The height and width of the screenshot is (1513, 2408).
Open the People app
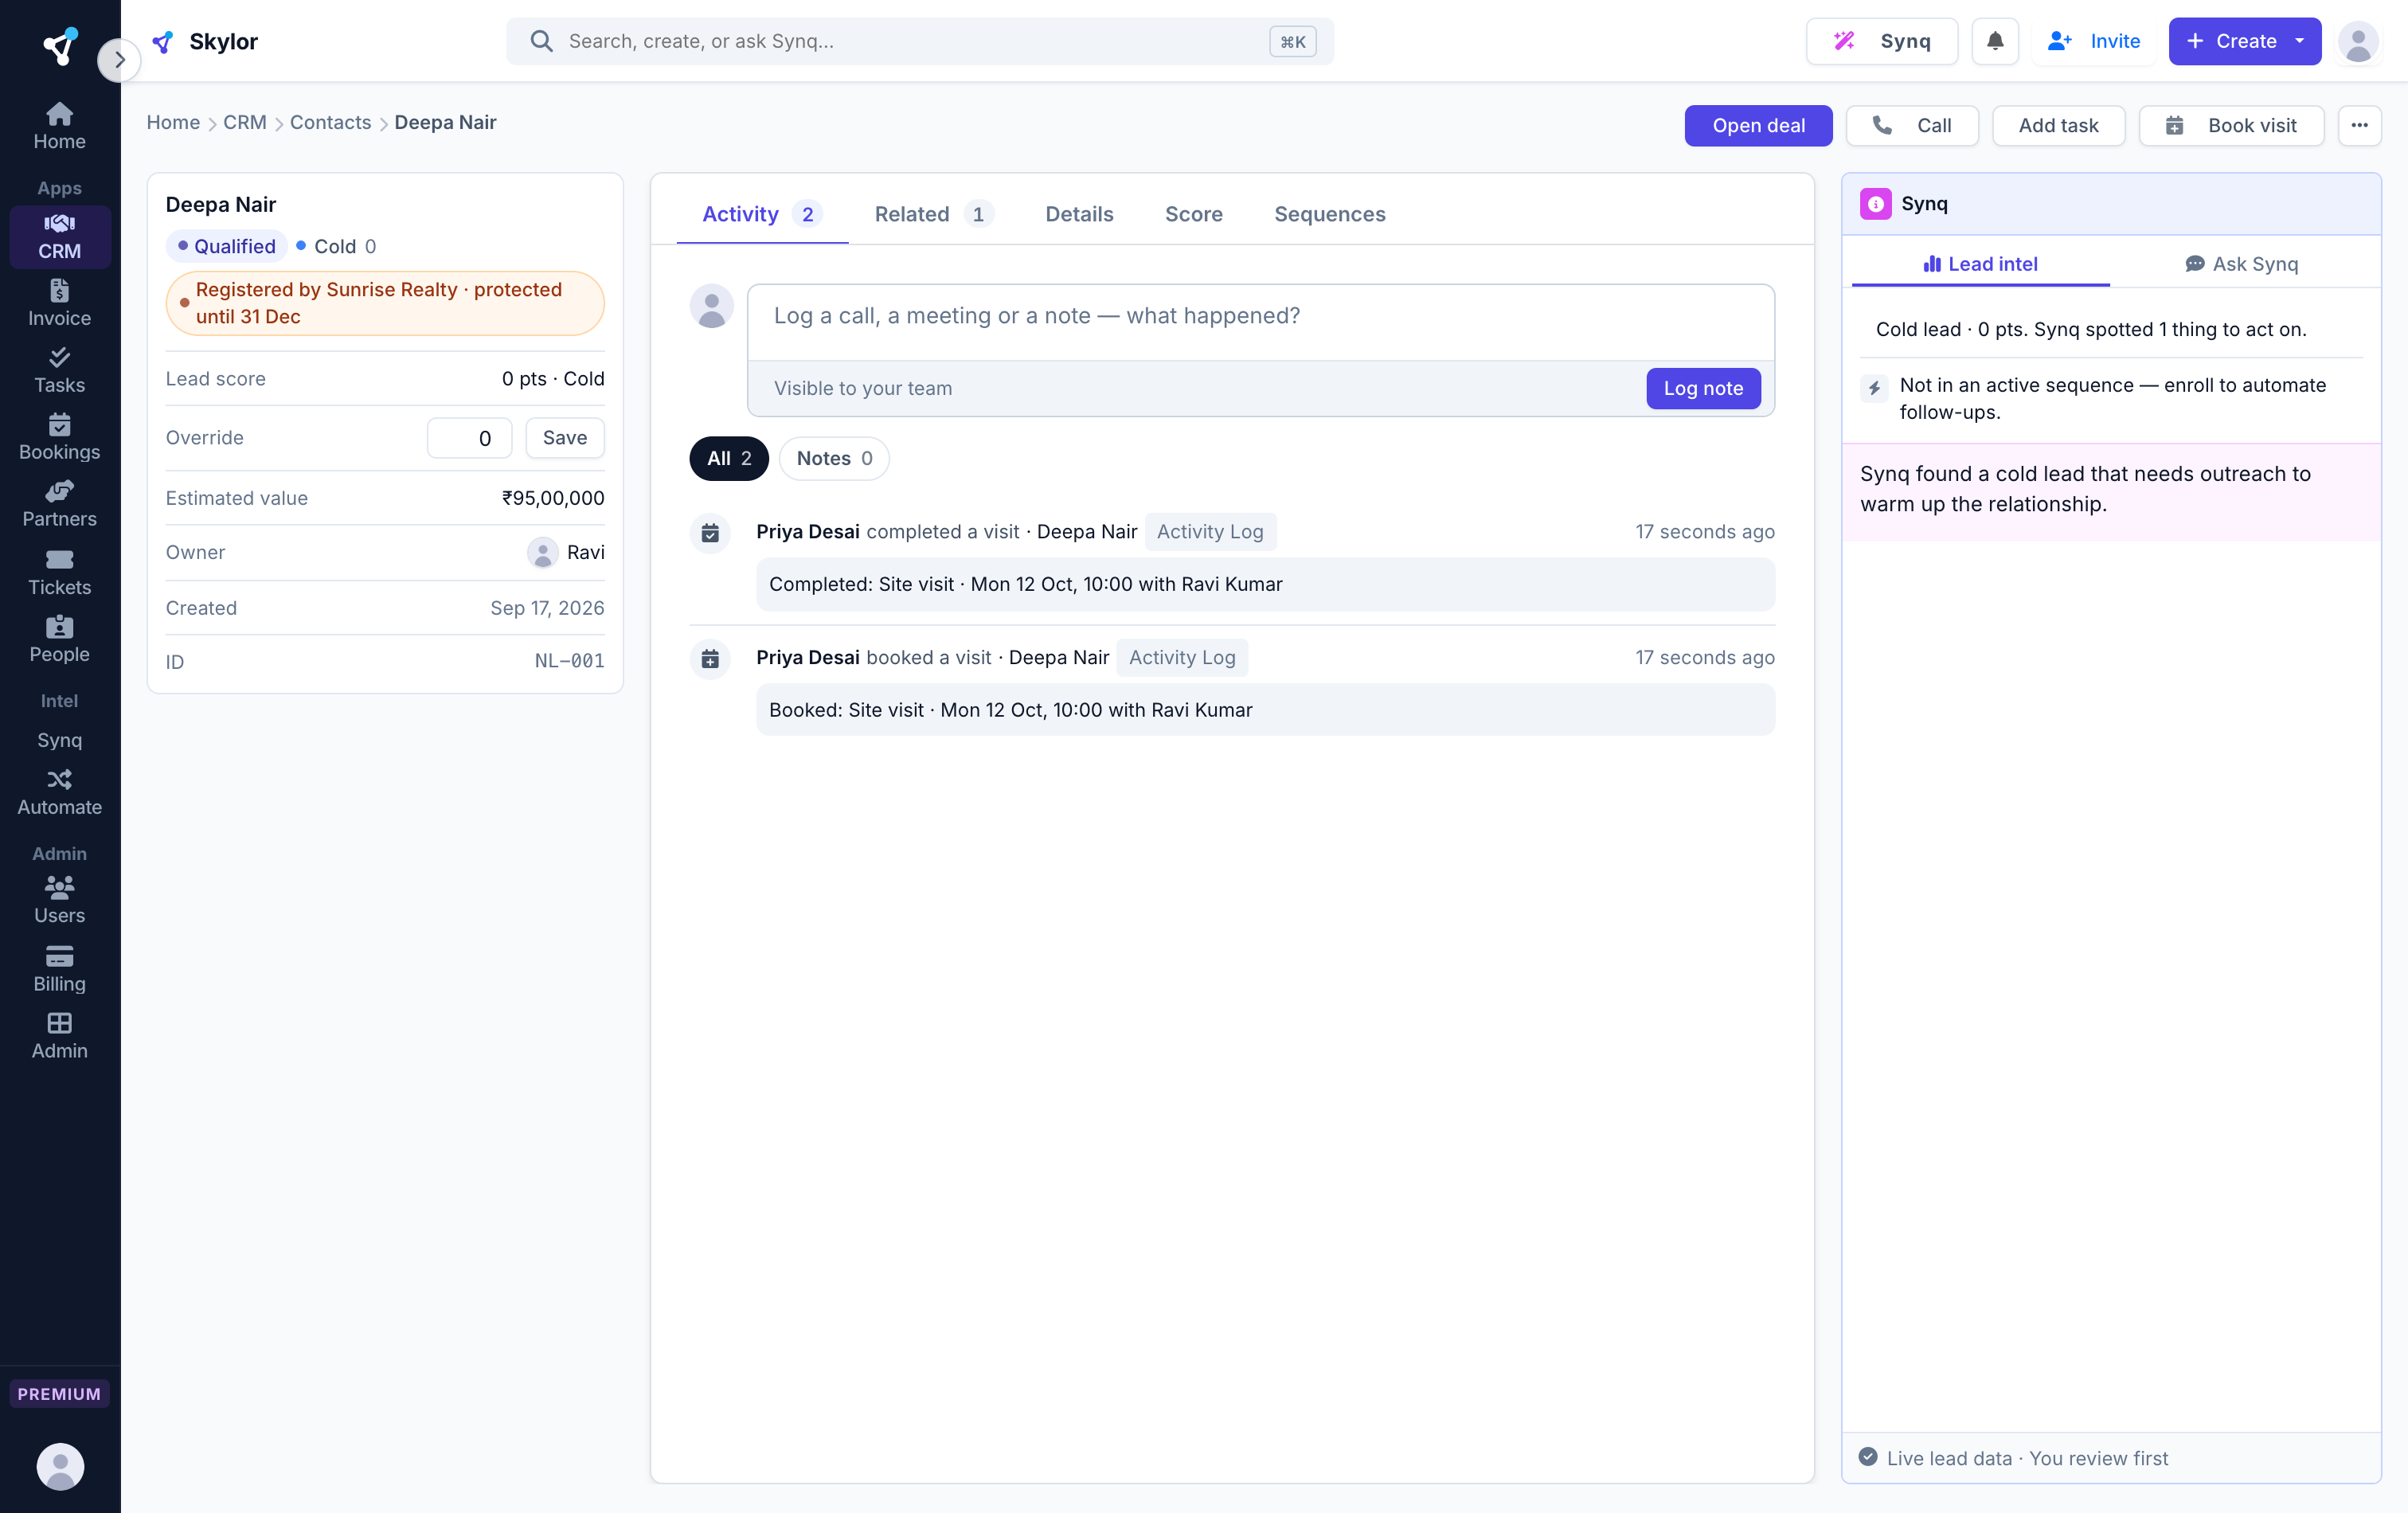(59, 639)
